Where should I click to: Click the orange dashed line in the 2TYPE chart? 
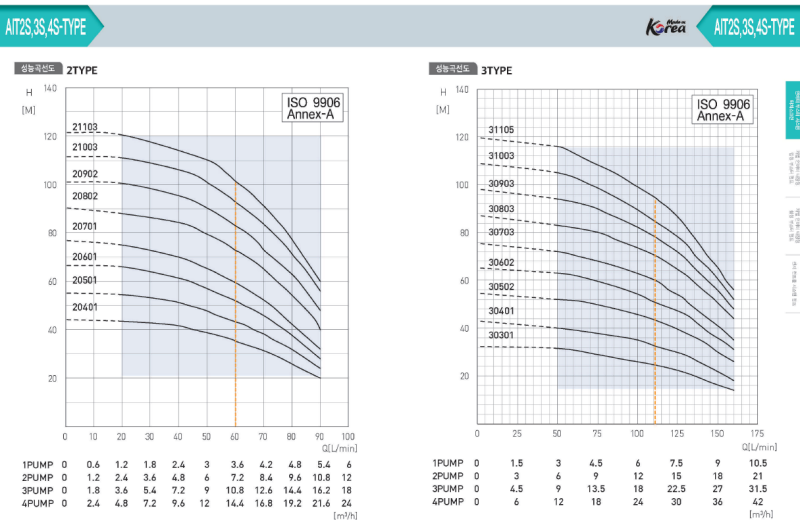point(235,304)
